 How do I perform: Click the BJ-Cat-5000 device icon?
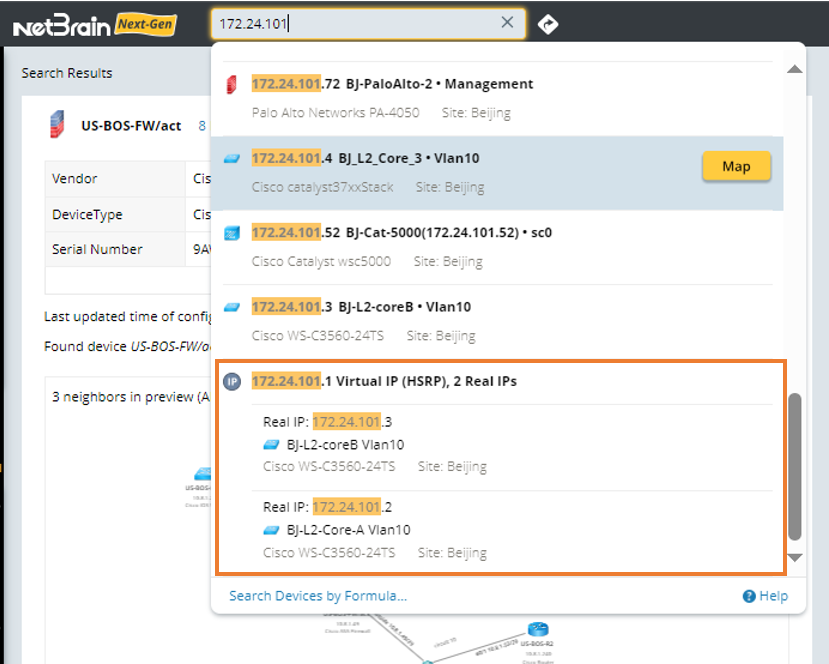pyautogui.click(x=232, y=233)
